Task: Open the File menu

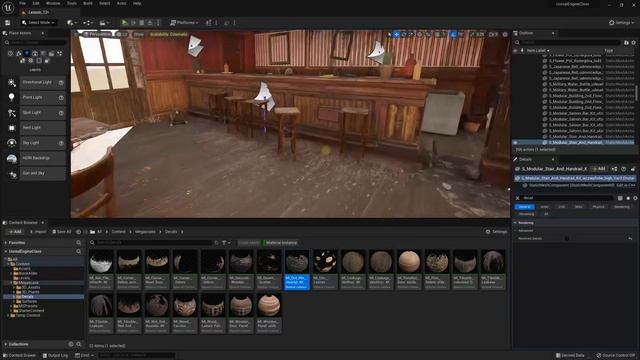Action: [22, 3]
